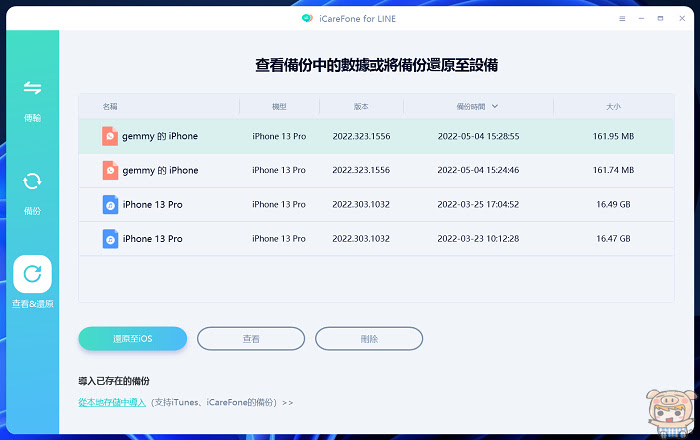Click the iCareFone for LINE logo icon
The height and width of the screenshot is (440, 700).
coord(307,18)
